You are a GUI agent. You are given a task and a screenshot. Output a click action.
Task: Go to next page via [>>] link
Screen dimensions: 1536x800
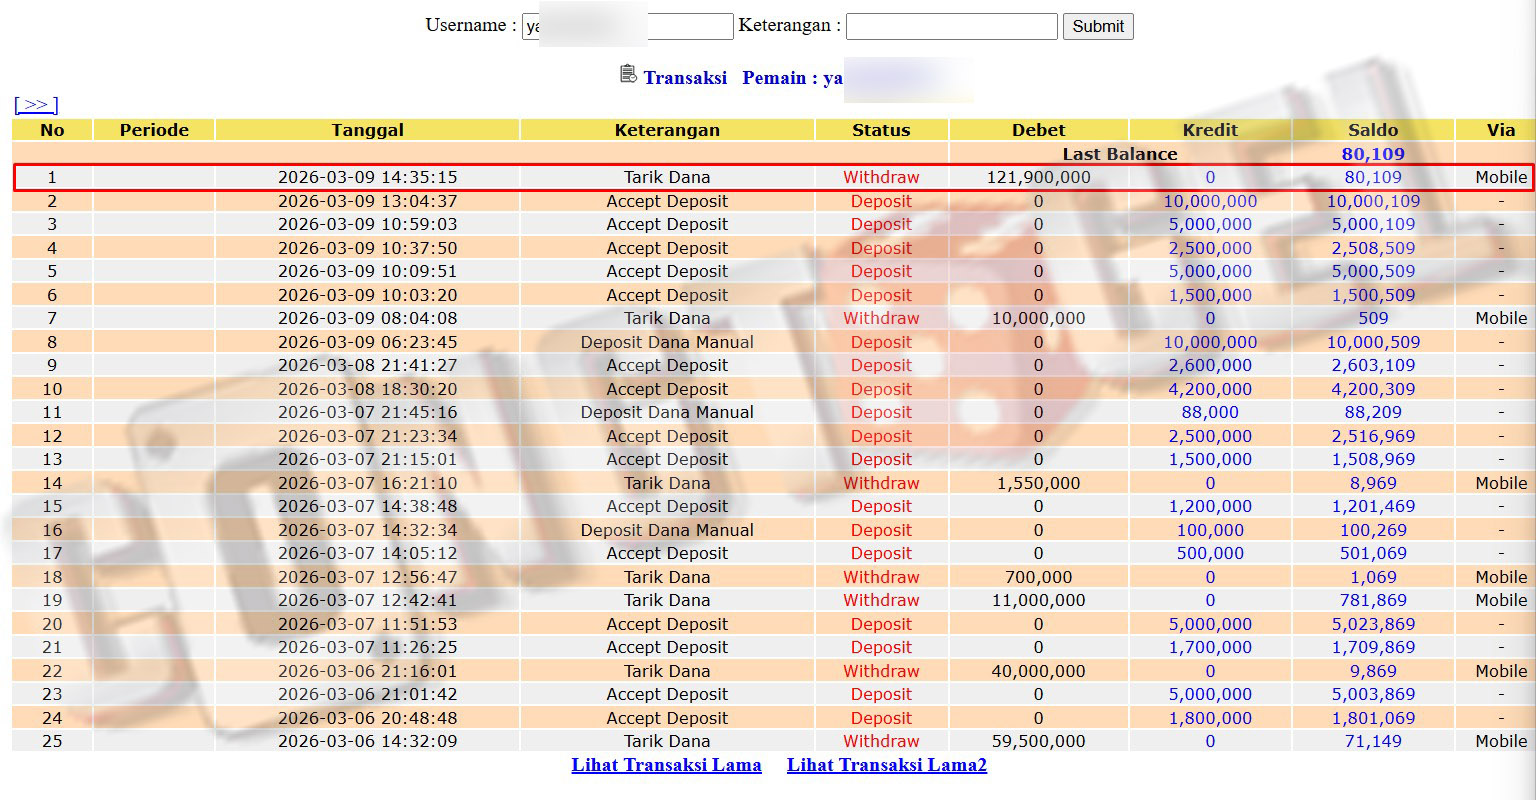(36, 105)
